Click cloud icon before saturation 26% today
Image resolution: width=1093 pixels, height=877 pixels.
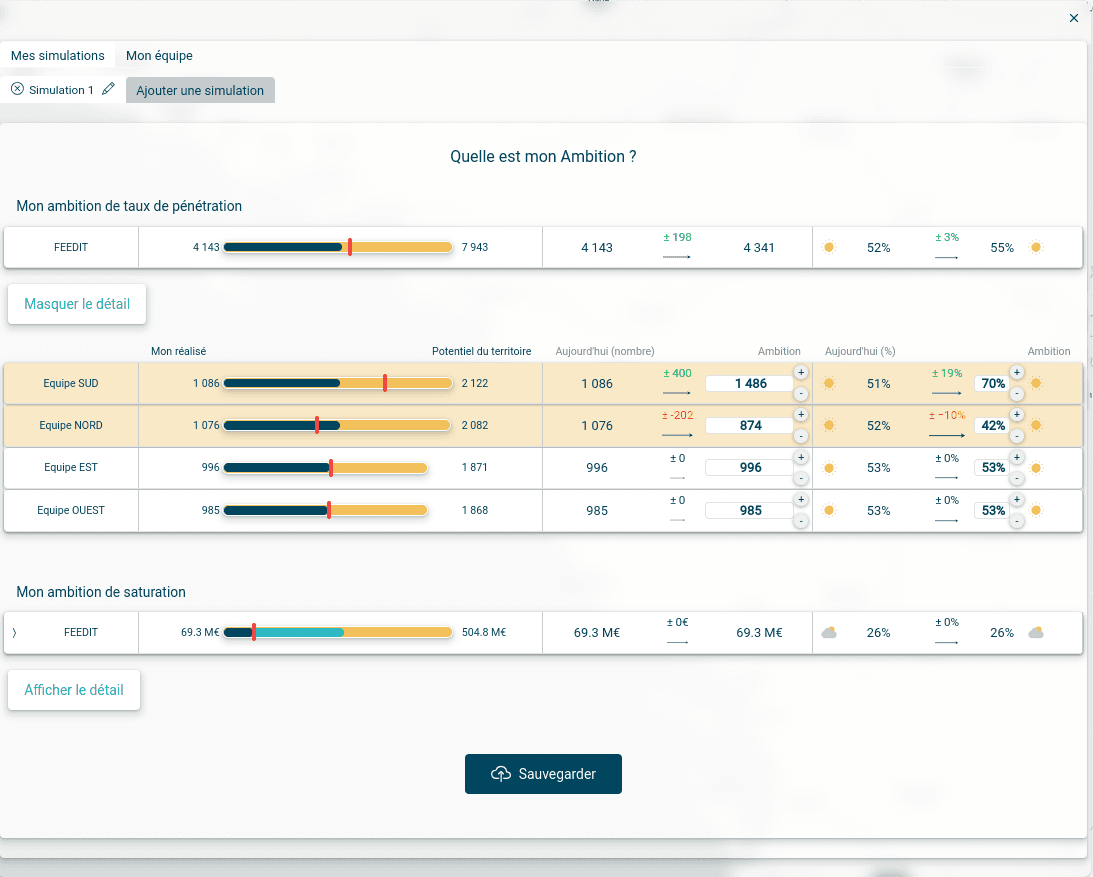point(829,632)
